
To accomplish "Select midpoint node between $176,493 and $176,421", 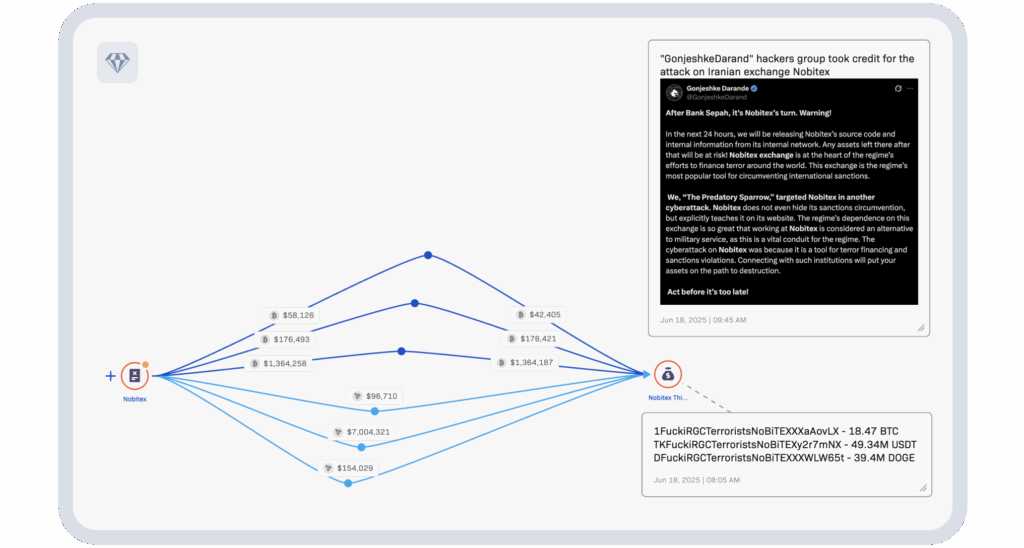I will pos(415,303).
